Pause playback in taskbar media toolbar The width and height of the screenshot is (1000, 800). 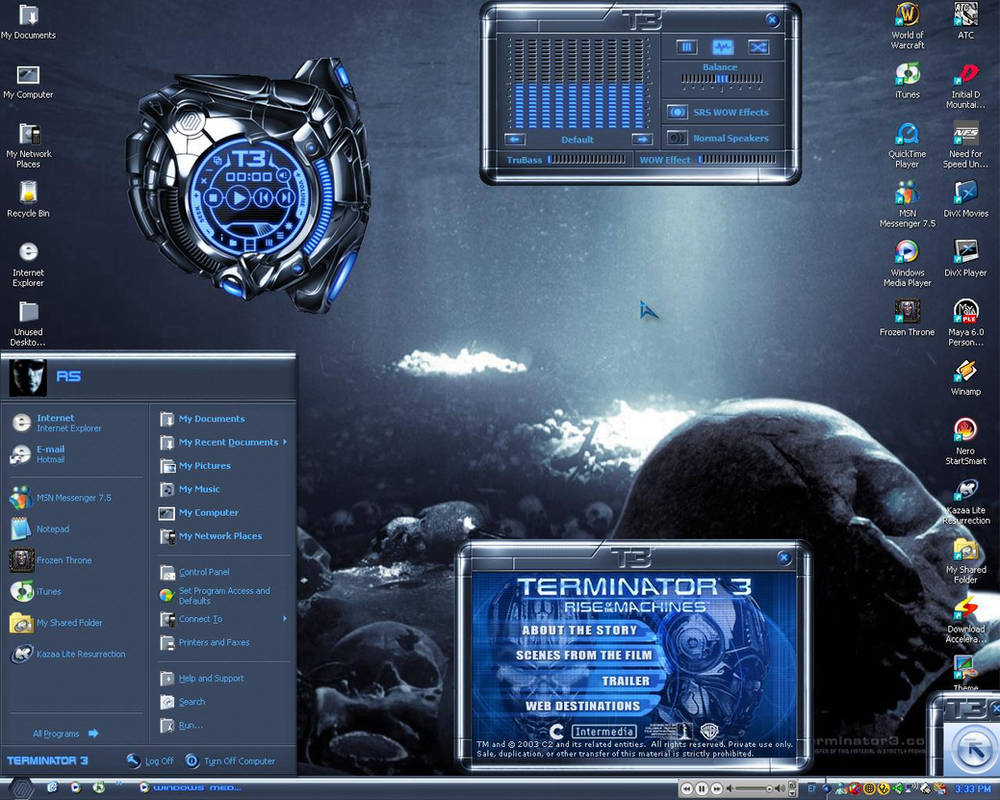point(702,789)
